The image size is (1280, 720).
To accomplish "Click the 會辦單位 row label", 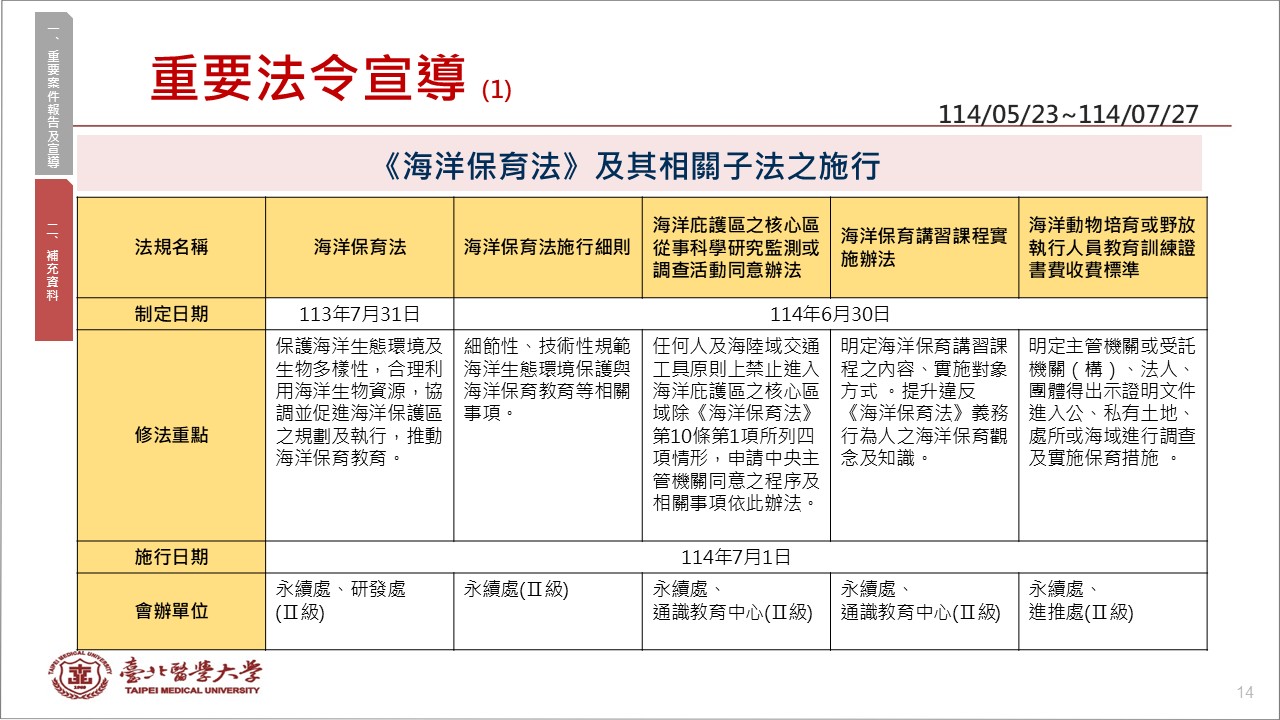I will tap(172, 611).
